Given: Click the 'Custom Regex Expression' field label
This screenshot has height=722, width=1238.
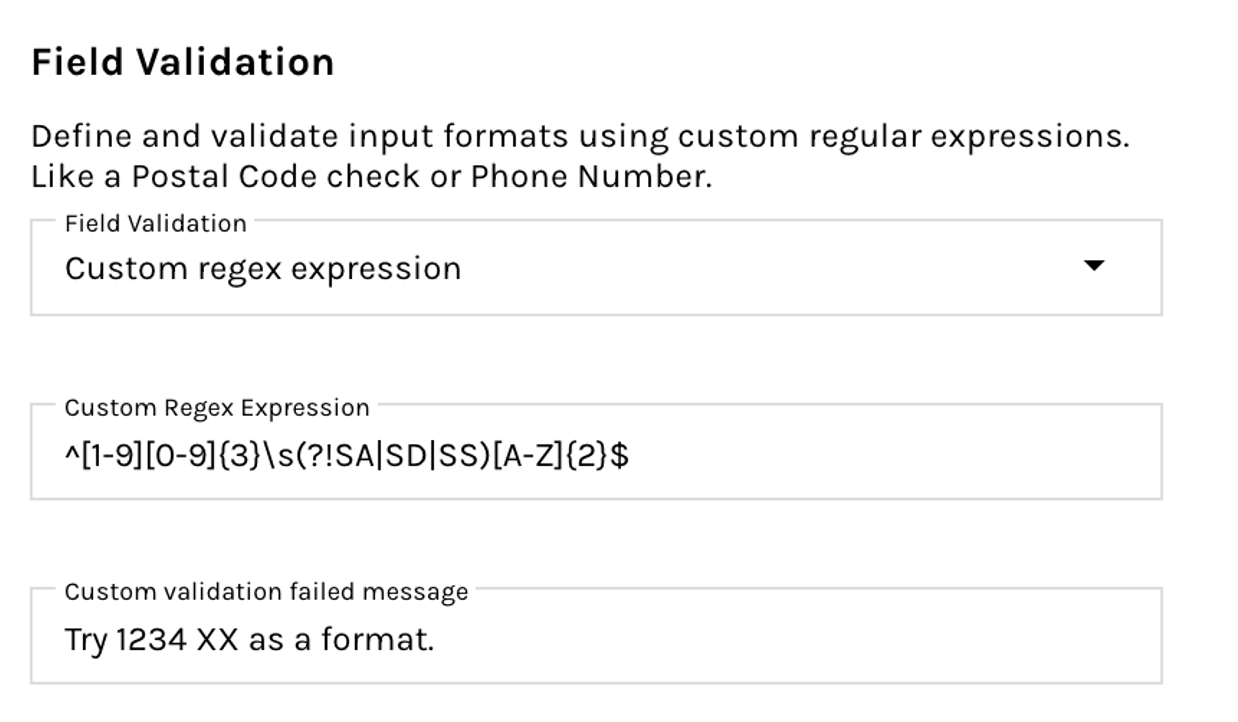Looking at the screenshot, I should coord(217,408).
